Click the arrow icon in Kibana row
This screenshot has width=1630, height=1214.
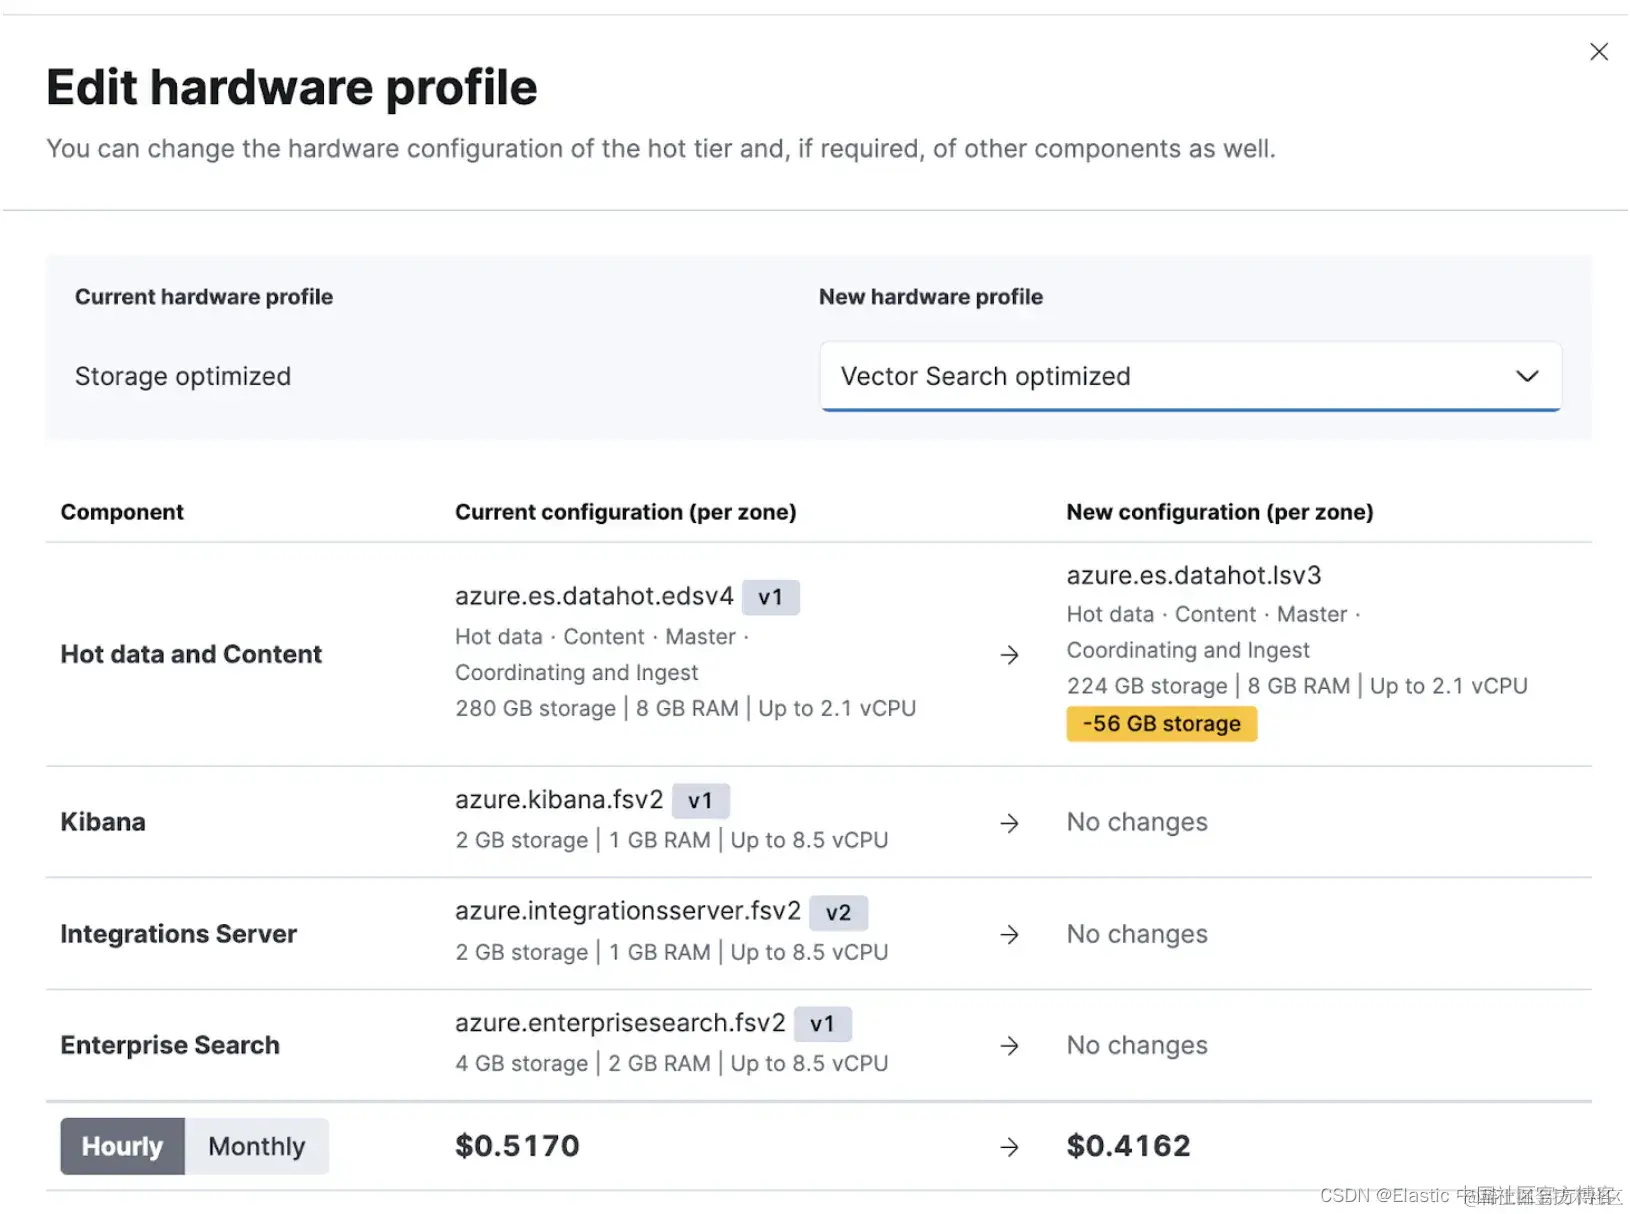coord(1009,823)
